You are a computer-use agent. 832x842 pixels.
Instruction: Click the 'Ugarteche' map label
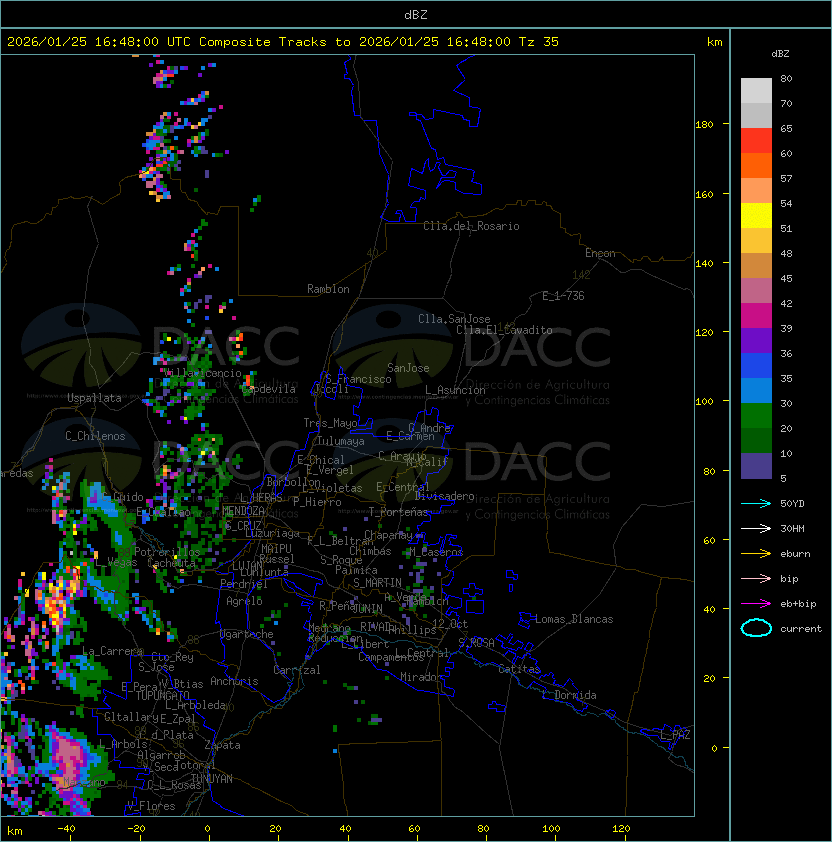[x=247, y=634]
